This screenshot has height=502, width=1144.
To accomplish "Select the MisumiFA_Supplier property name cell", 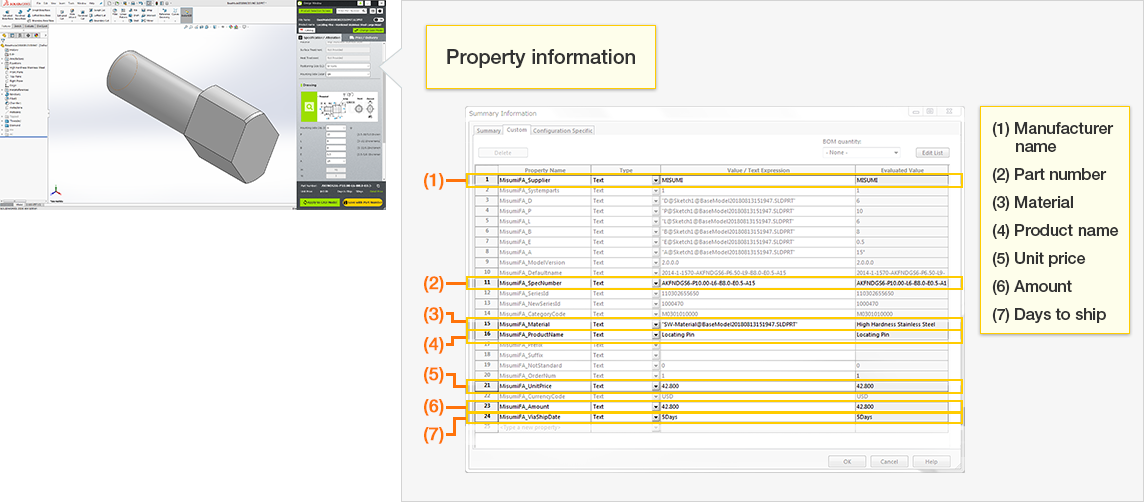I will (x=544, y=179).
